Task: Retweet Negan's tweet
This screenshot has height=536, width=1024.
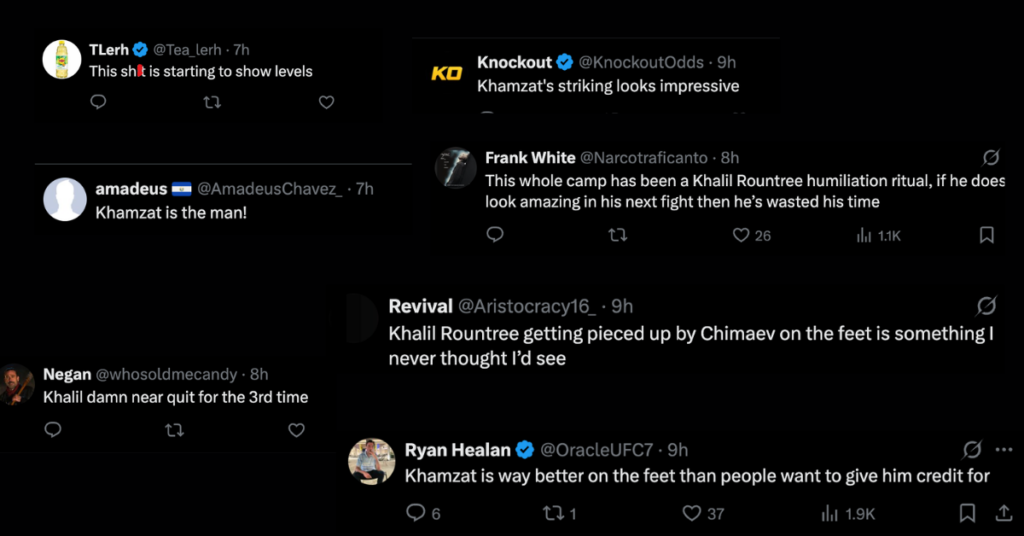Action: click(174, 429)
